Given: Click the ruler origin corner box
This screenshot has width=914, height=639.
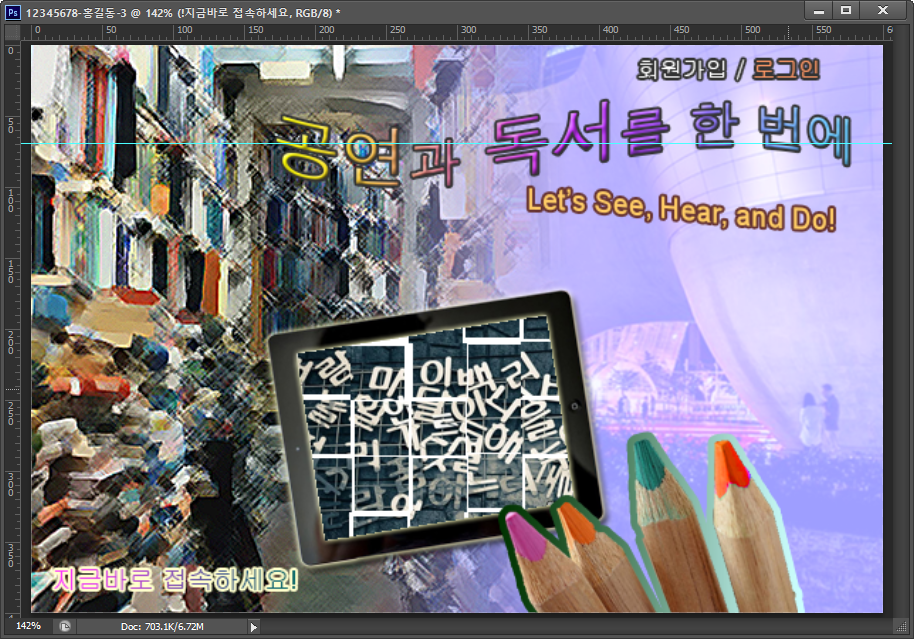Looking at the screenshot, I should tap(12, 32).
